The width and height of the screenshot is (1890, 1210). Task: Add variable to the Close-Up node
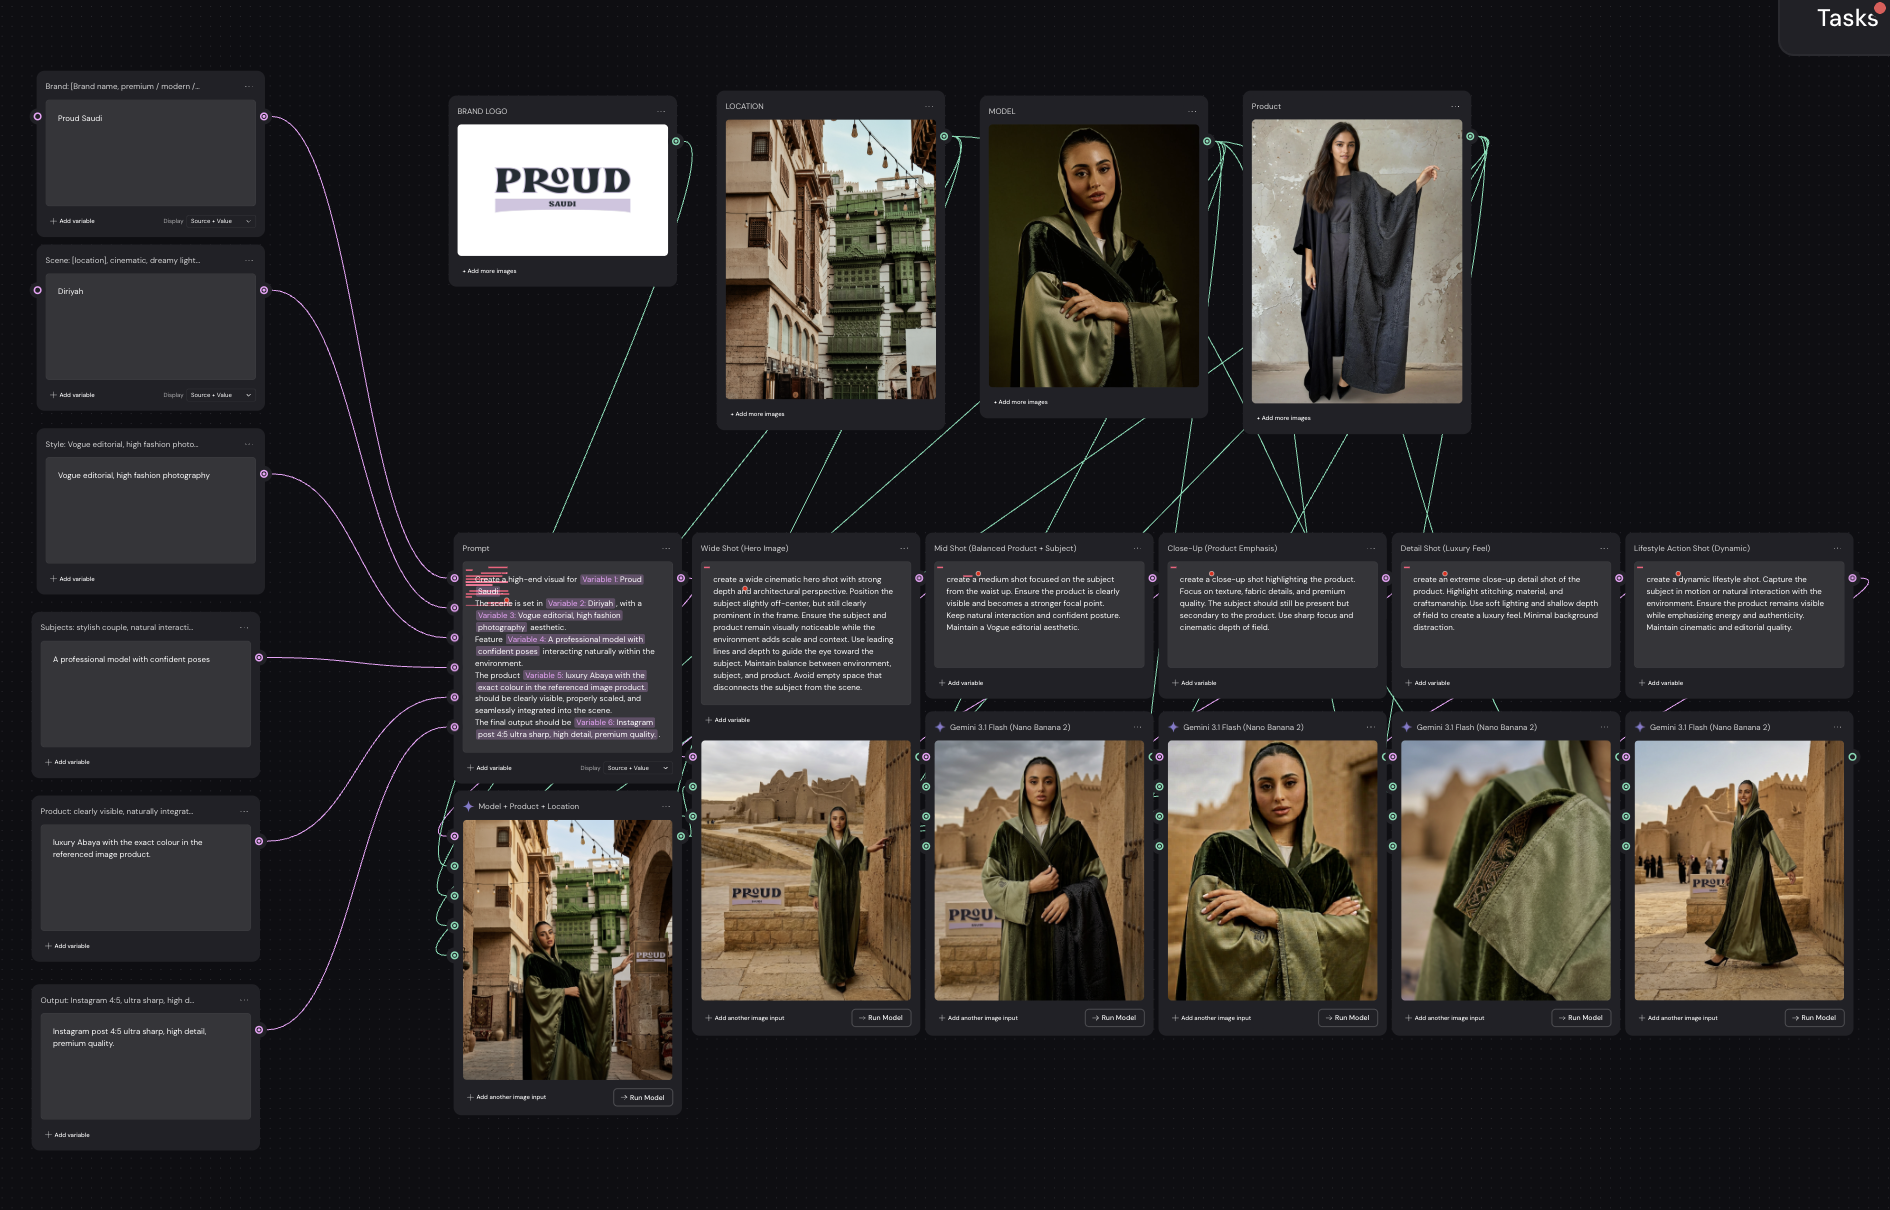1194,683
